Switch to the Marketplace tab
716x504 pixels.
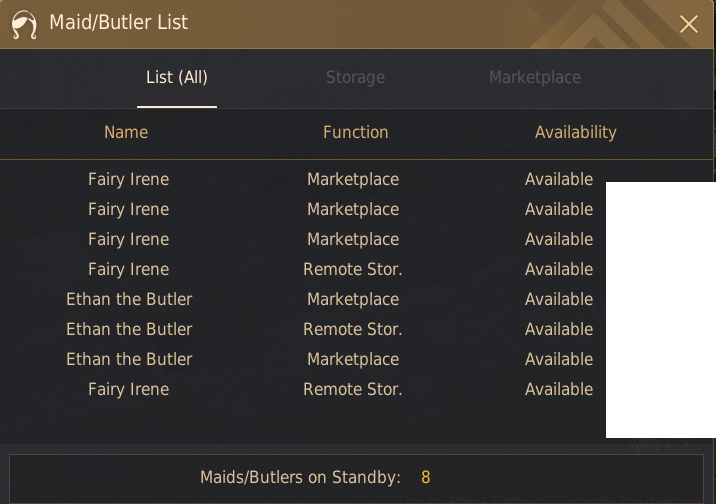click(x=535, y=77)
